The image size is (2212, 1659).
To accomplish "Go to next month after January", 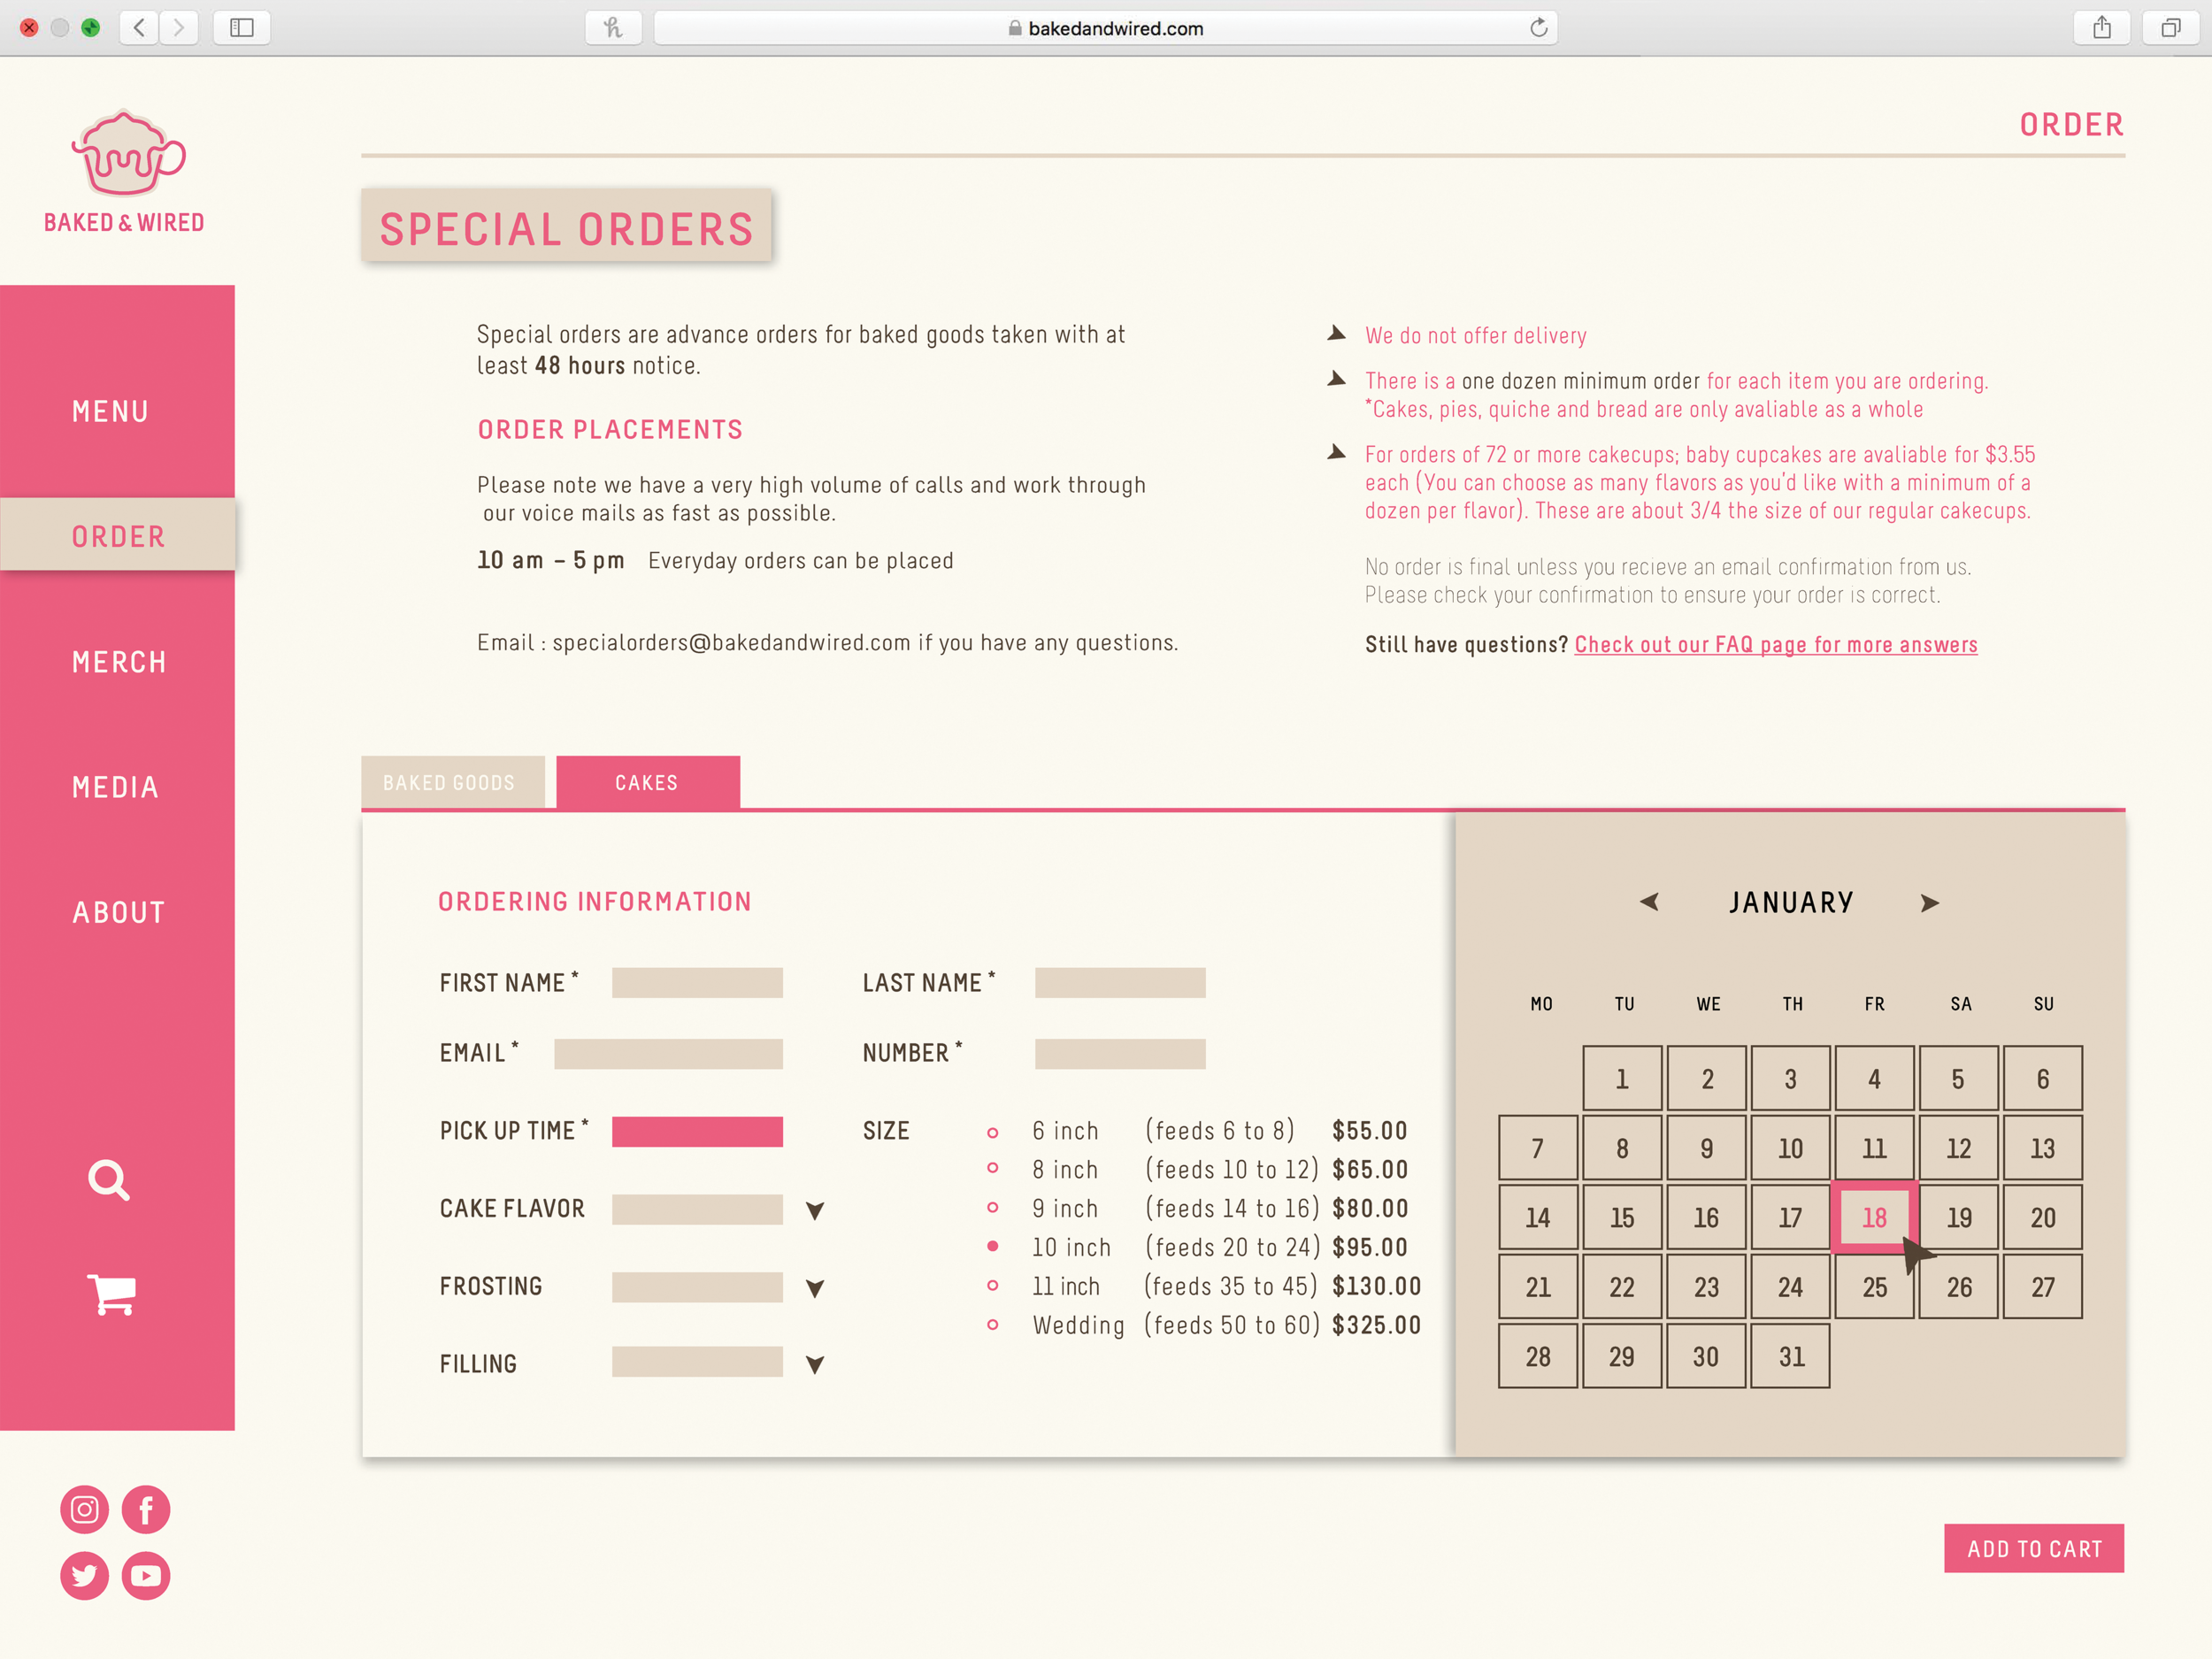I will click(x=1930, y=903).
